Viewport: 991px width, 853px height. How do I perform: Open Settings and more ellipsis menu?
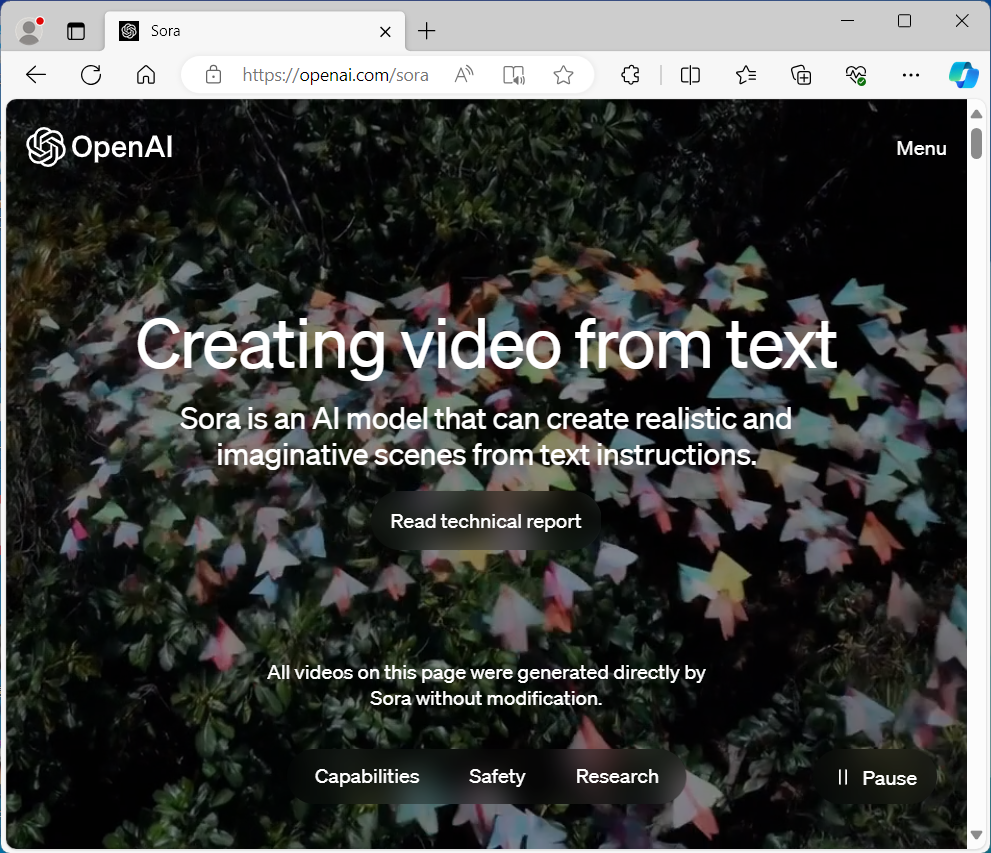point(911,75)
